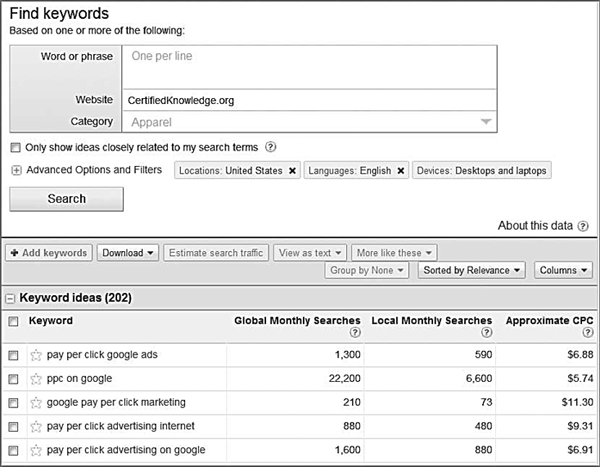The height and width of the screenshot is (467, 600).
Task: Remove the Languages: English filter
Action: tap(401, 171)
